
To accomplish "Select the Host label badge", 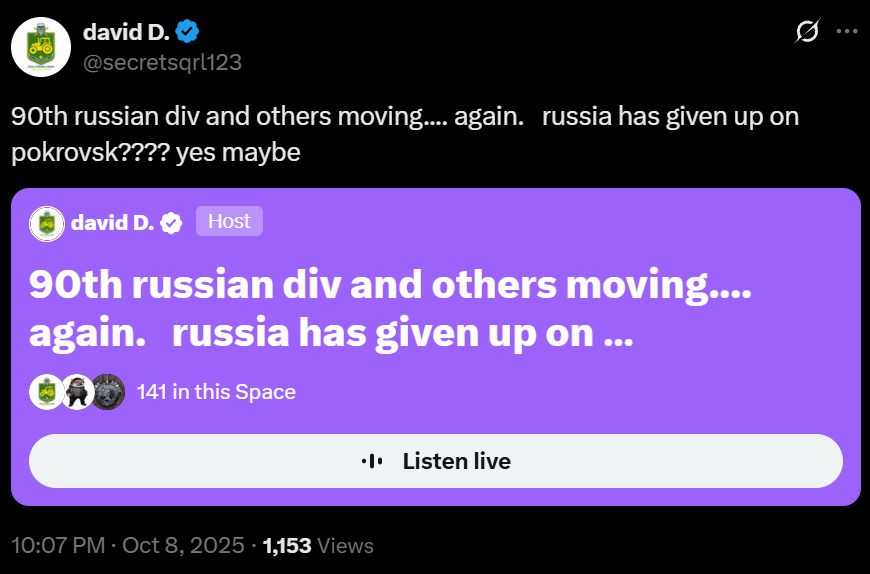I will pyautogui.click(x=229, y=221).
